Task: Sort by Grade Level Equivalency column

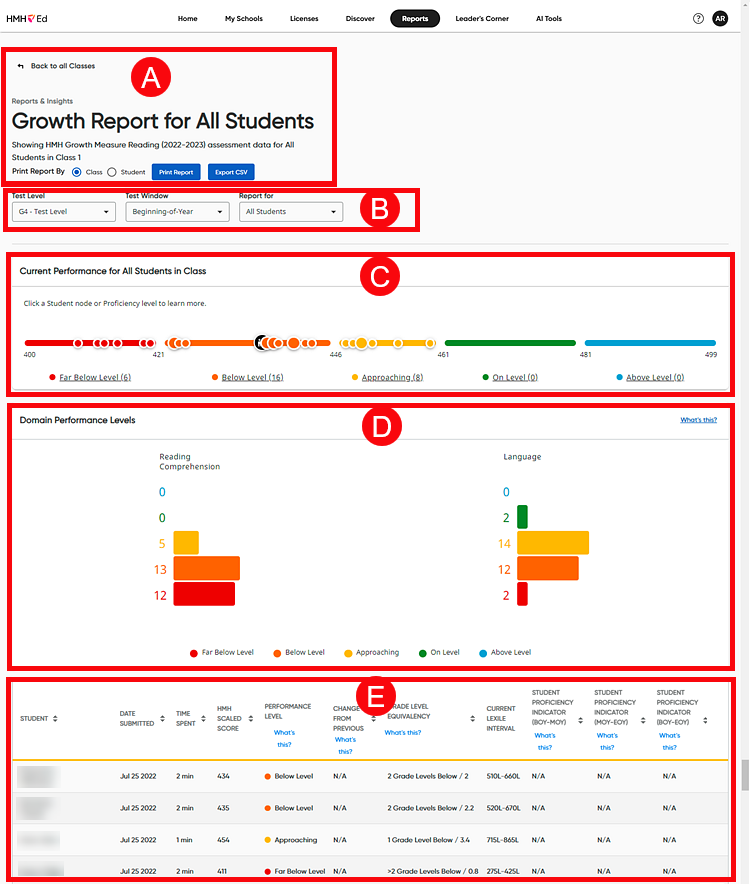Action: pyautogui.click(x=472, y=718)
